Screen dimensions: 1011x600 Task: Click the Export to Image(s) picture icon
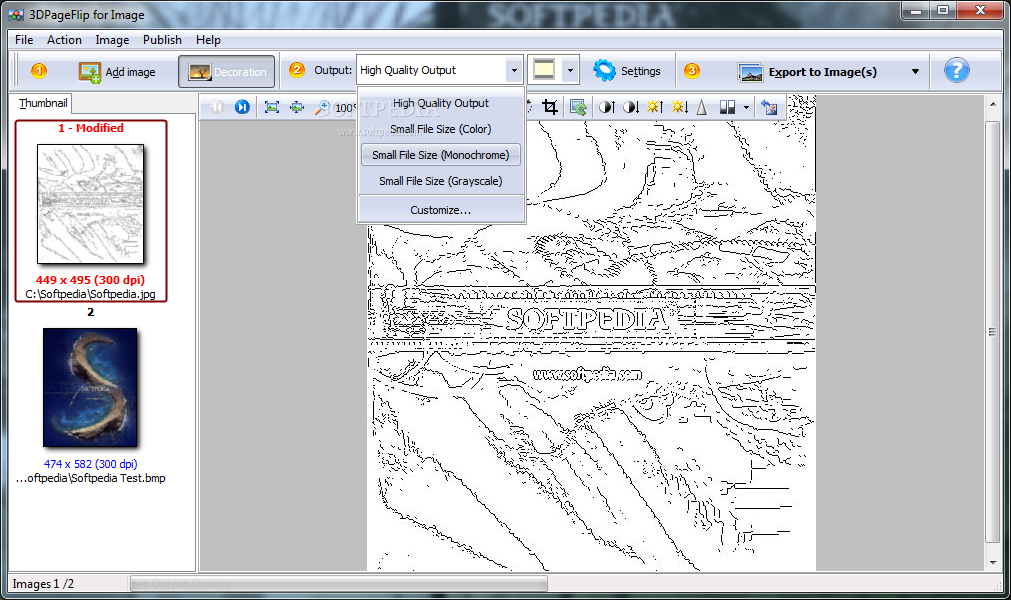pos(751,73)
